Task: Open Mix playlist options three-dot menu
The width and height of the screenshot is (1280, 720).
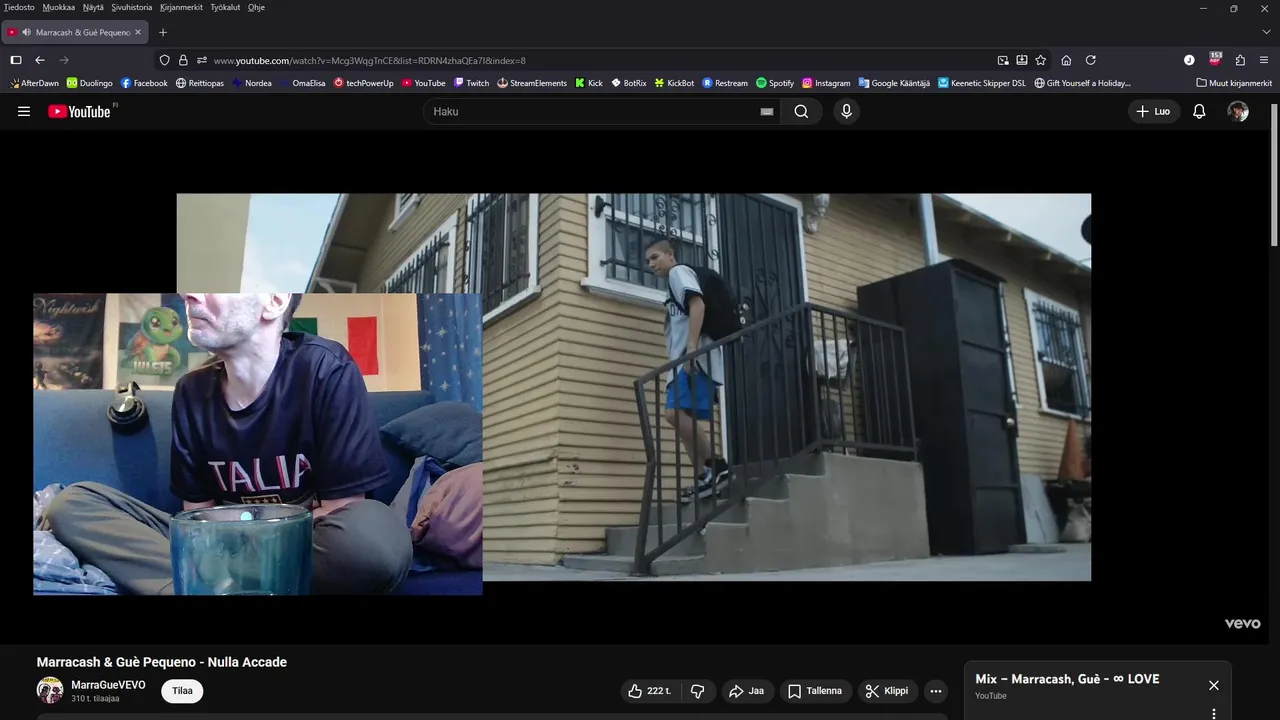Action: tap(1213, 714)
